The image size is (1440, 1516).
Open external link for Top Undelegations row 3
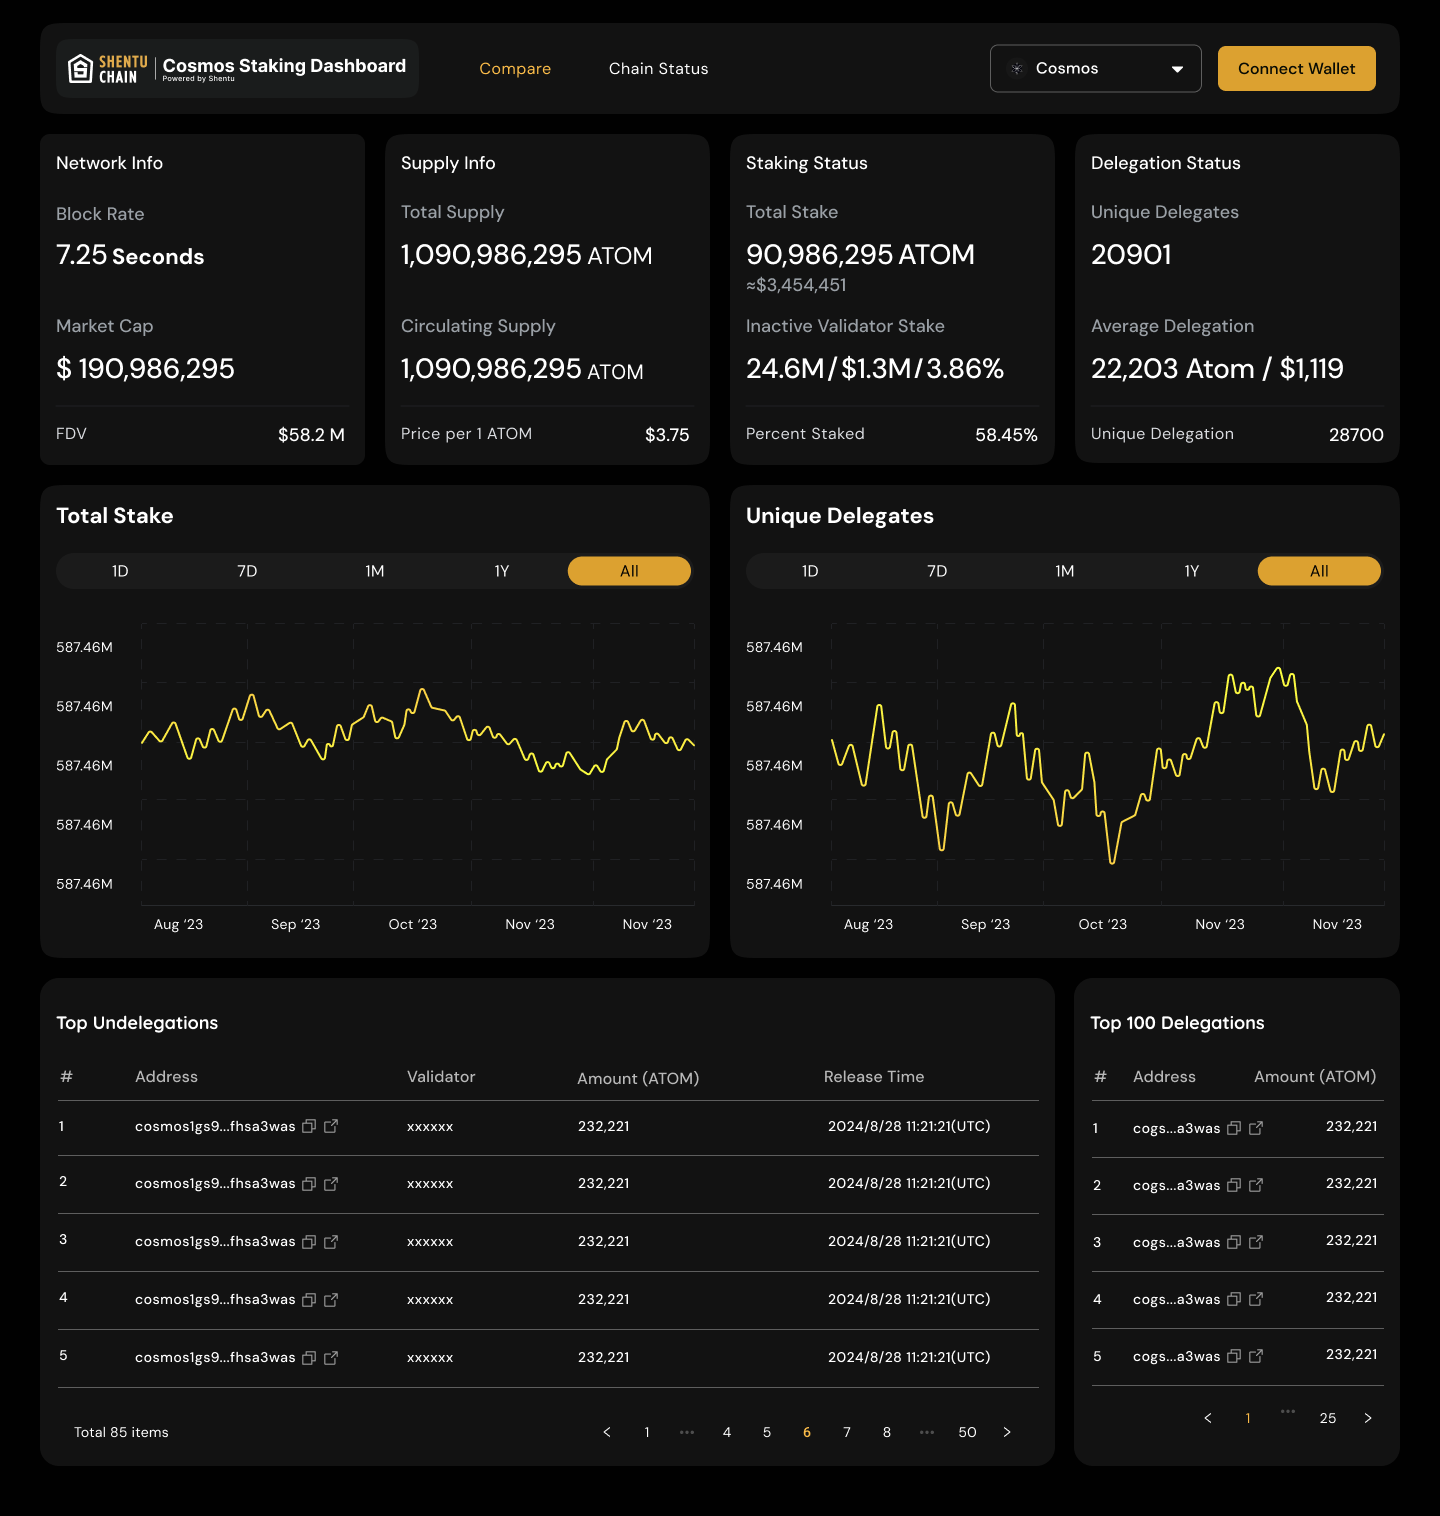[x=331, y=1242]
